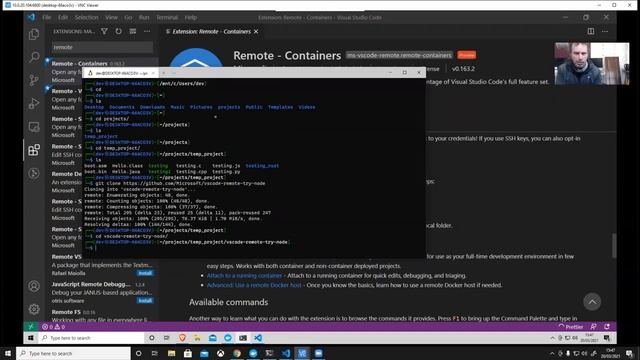Screen dimensions: 640x360
Task: Open VS Code icon on remote taskbar
Action: click(258, 338)
